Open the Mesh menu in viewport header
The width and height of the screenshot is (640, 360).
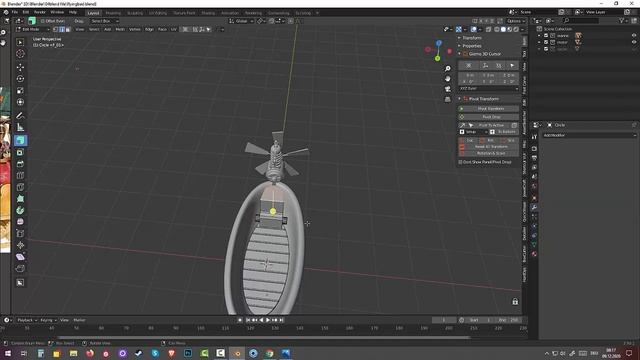(x=120, y=29)
